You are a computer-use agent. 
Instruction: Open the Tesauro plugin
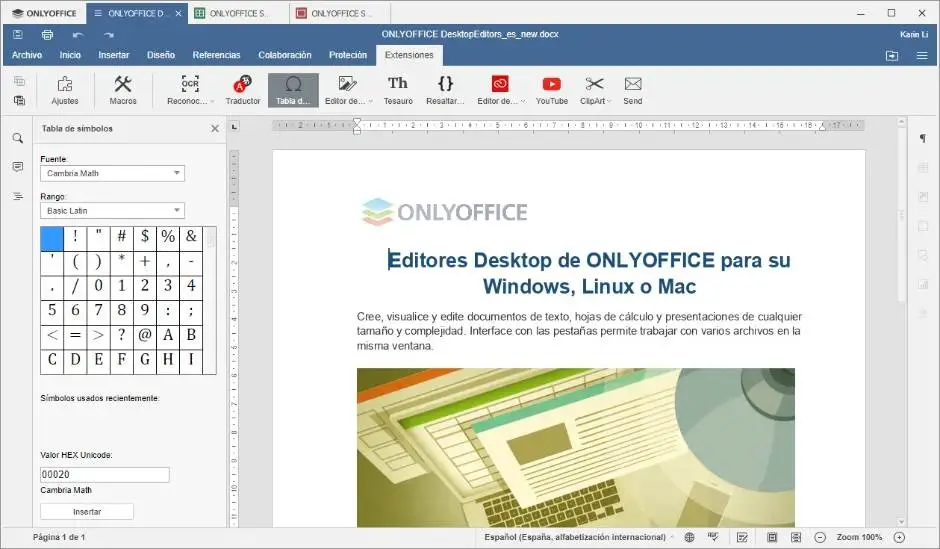point(398,91)
